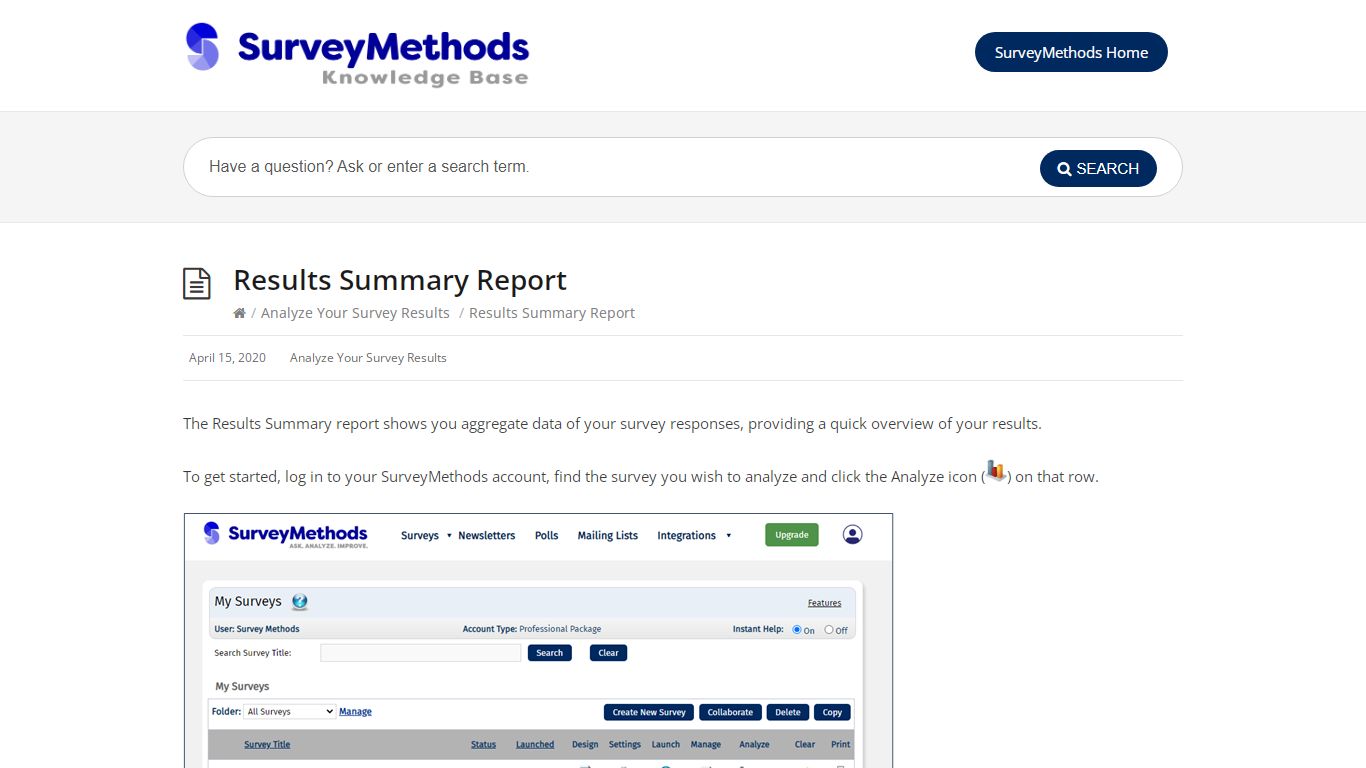Click My Surveys help question-mark icon

pyautogui.click(x=300, y=602)
